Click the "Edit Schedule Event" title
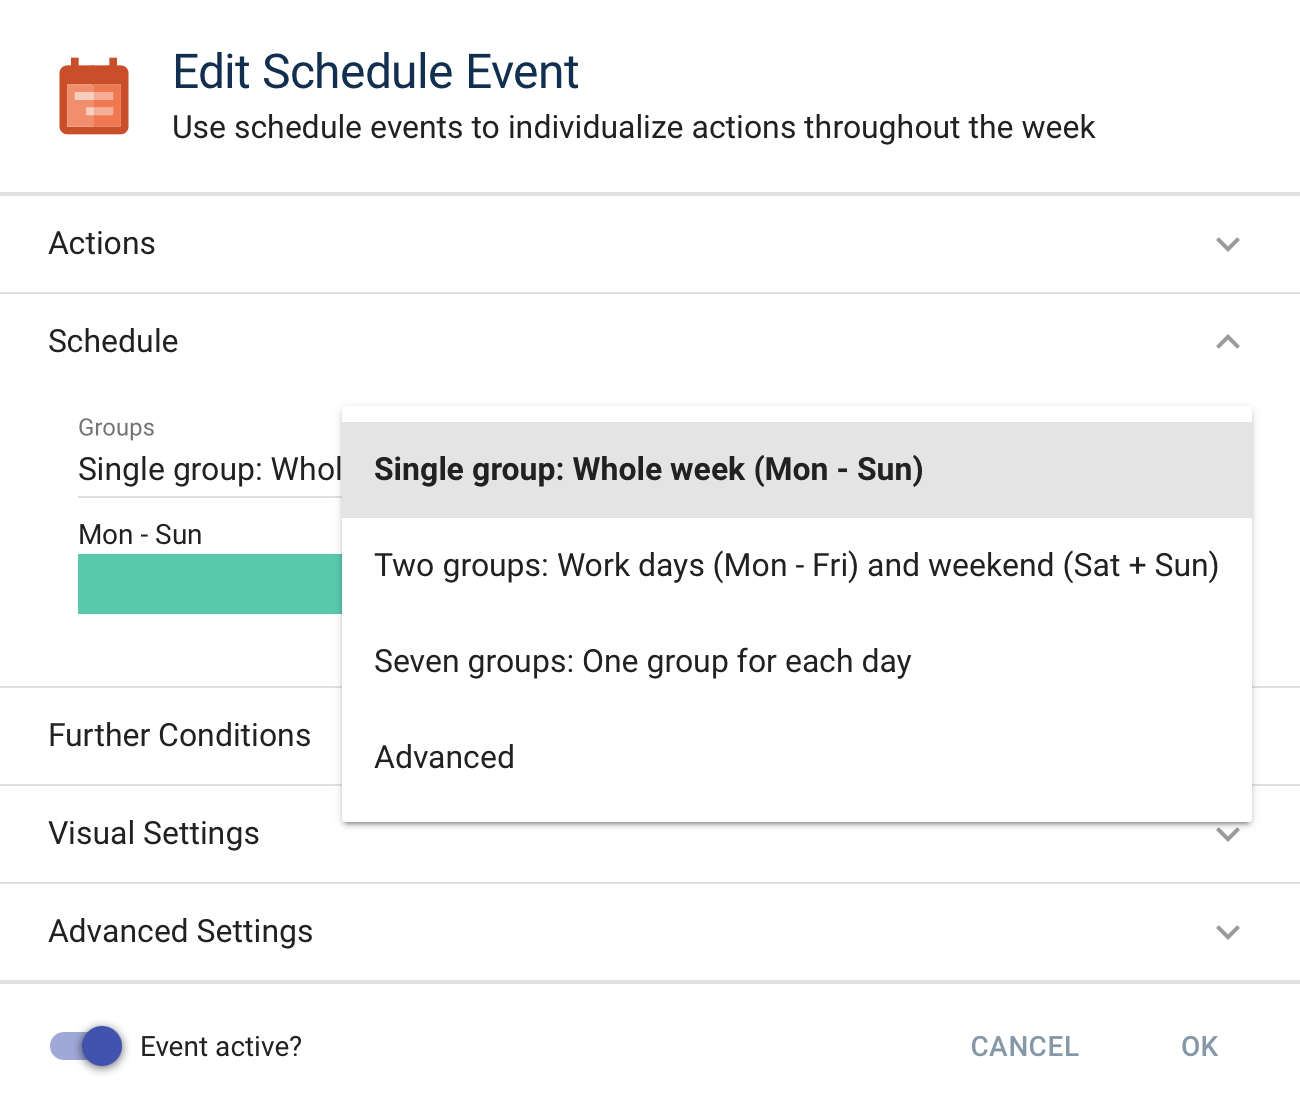The image size is (1300, 1108). pyautogui.click(x=376, y=71)
